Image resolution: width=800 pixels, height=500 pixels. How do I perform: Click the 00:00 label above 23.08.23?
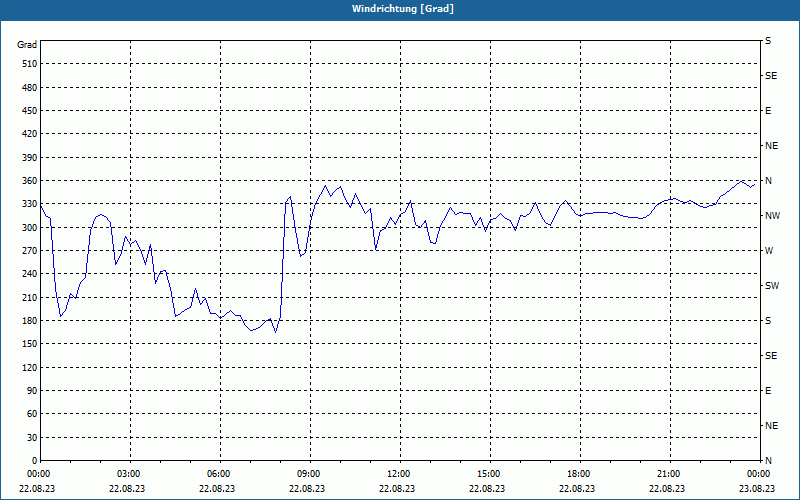coord(757,474)
